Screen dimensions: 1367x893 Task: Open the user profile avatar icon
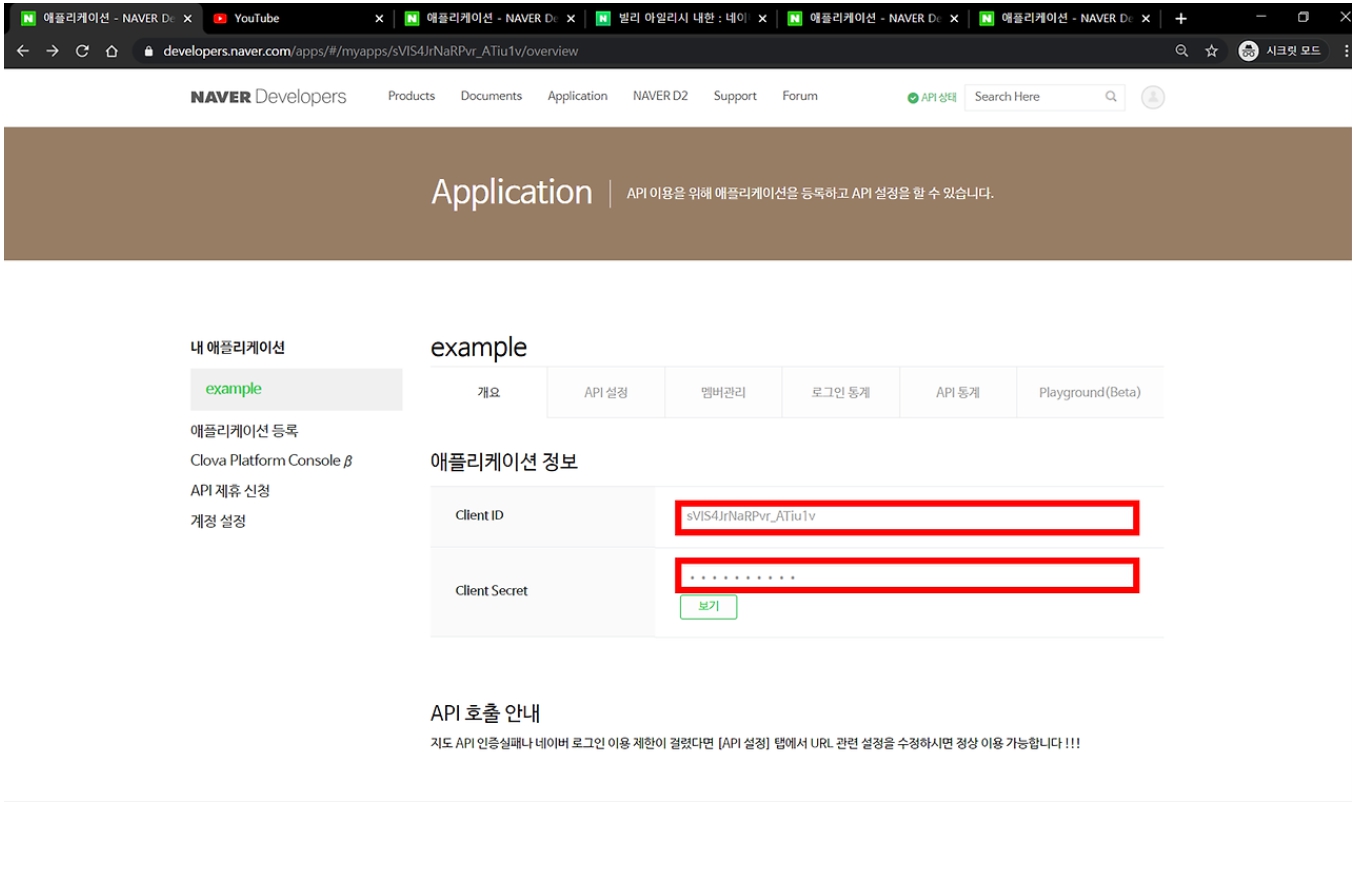1153,97
